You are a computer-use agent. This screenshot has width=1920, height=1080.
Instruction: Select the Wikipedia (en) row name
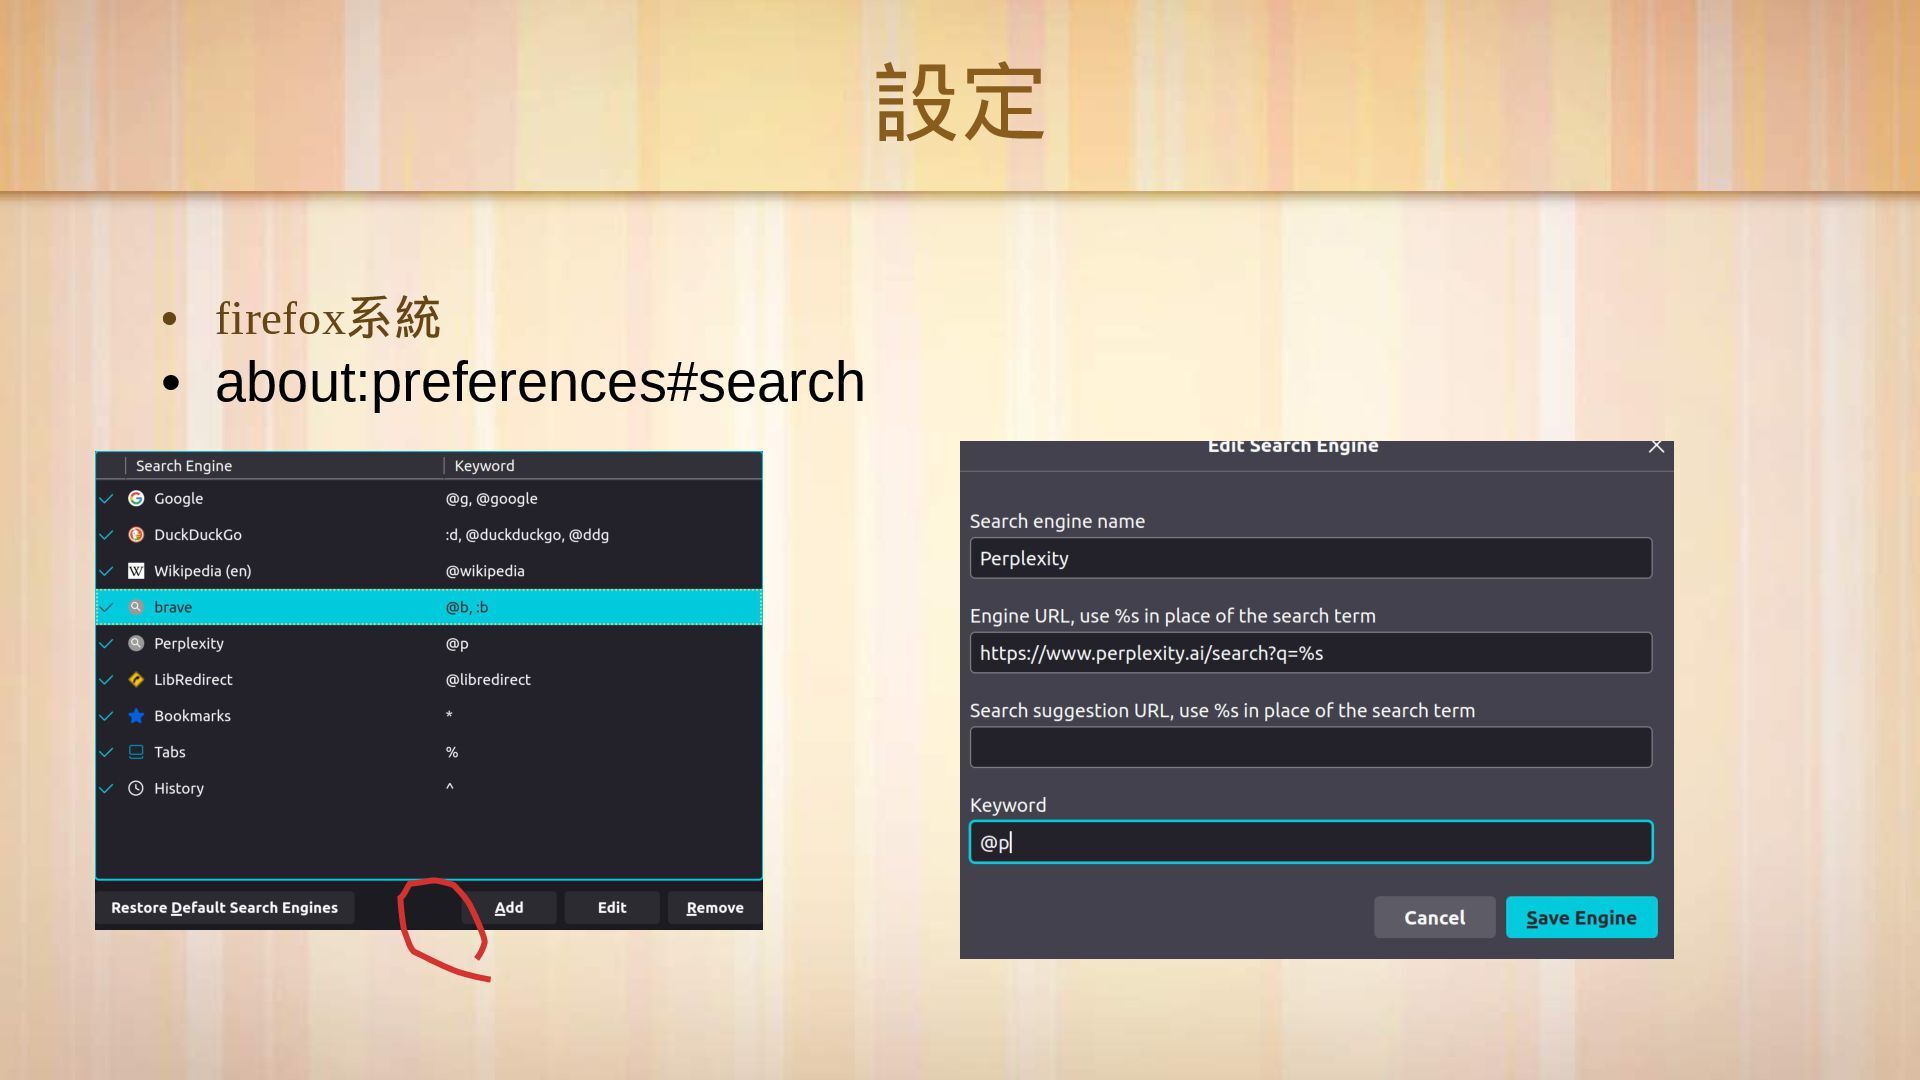pyautogui.click(x=203, y=571)
